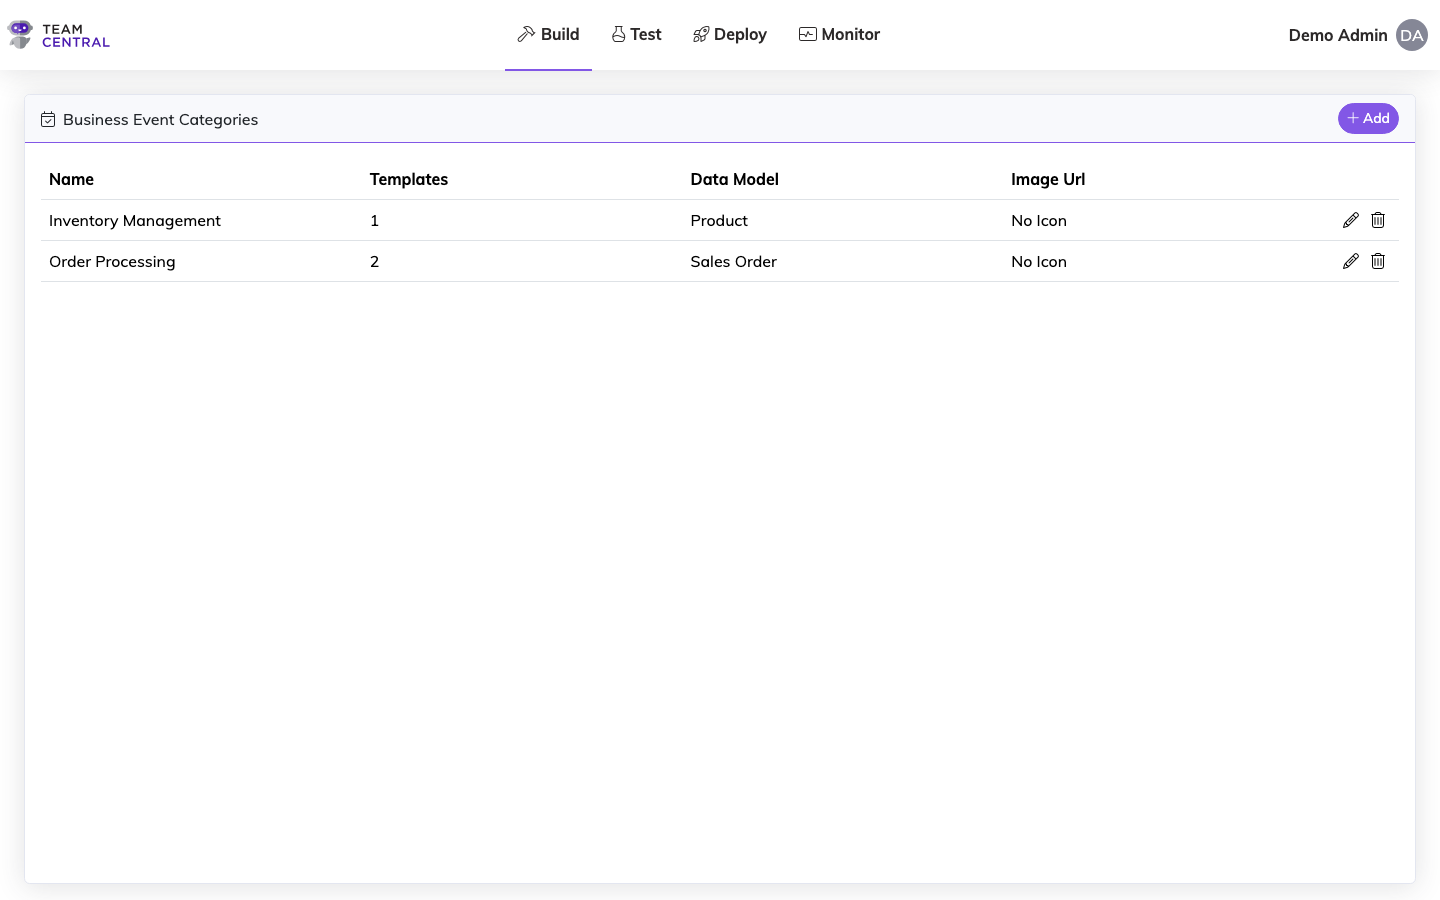Image resolution: width=1440 pixels, height=900 pixels.
Task: Go to the Deploy tab
Action: (x=730, y=35)
